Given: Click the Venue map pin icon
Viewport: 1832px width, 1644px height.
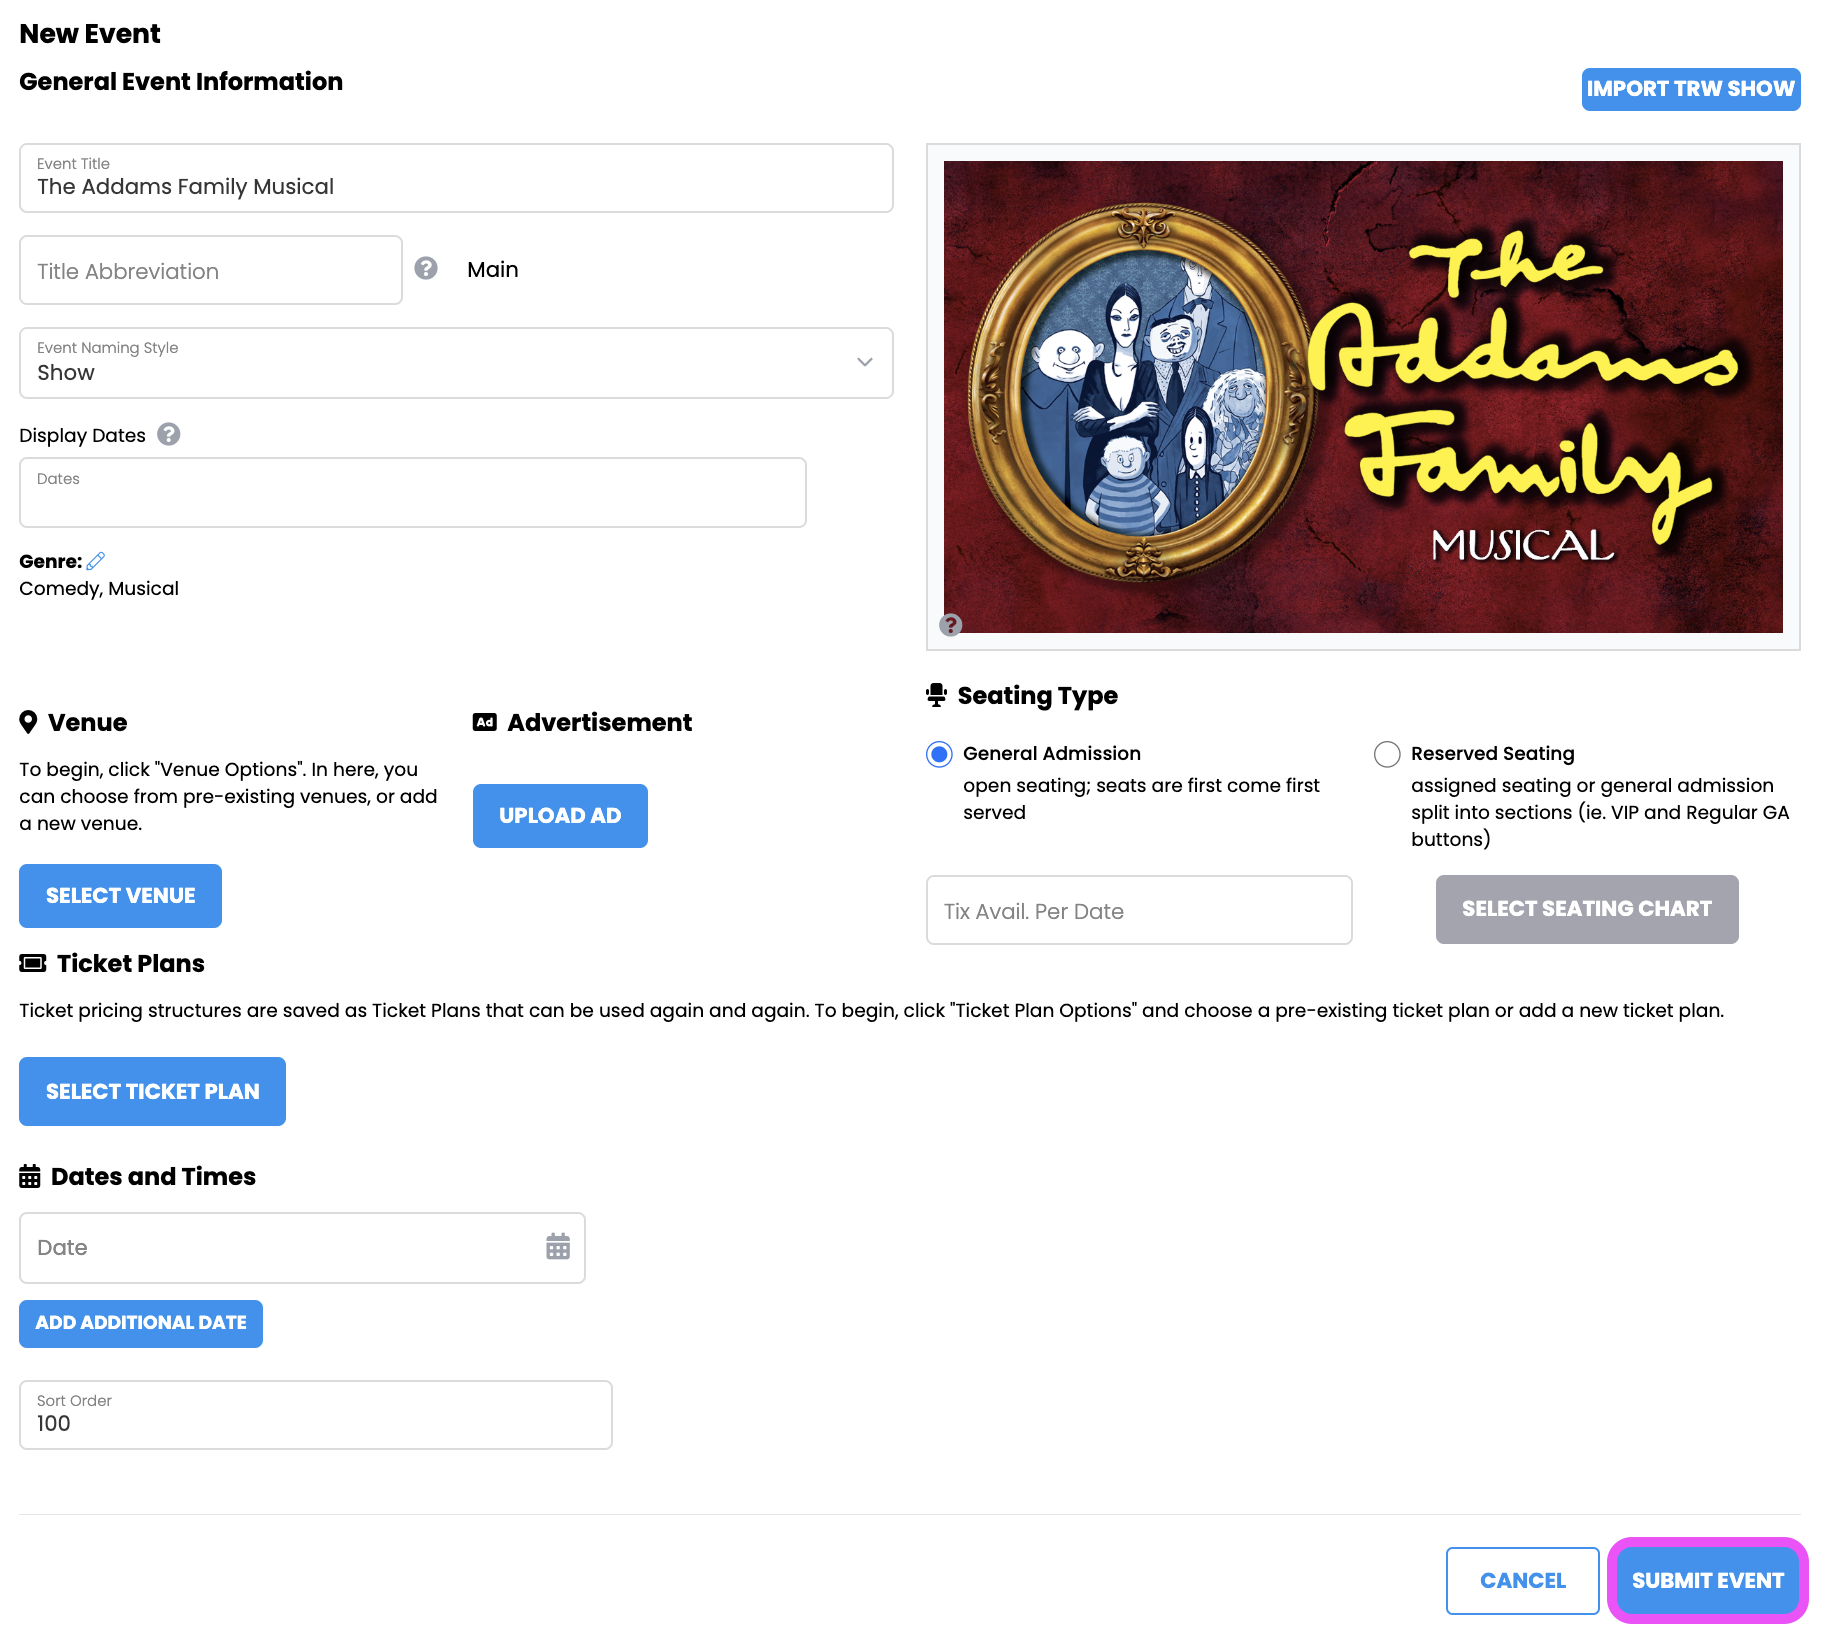Looking at the screenshot, I should point(28,722).
